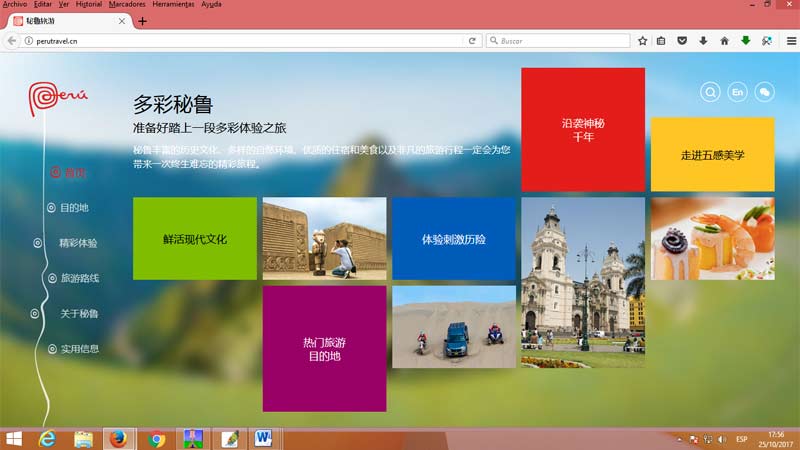Image resolution: width=800 pixels, height=450 pixels.
Task: Open the WeChat circle icon
Action: (x=764, y=92)
